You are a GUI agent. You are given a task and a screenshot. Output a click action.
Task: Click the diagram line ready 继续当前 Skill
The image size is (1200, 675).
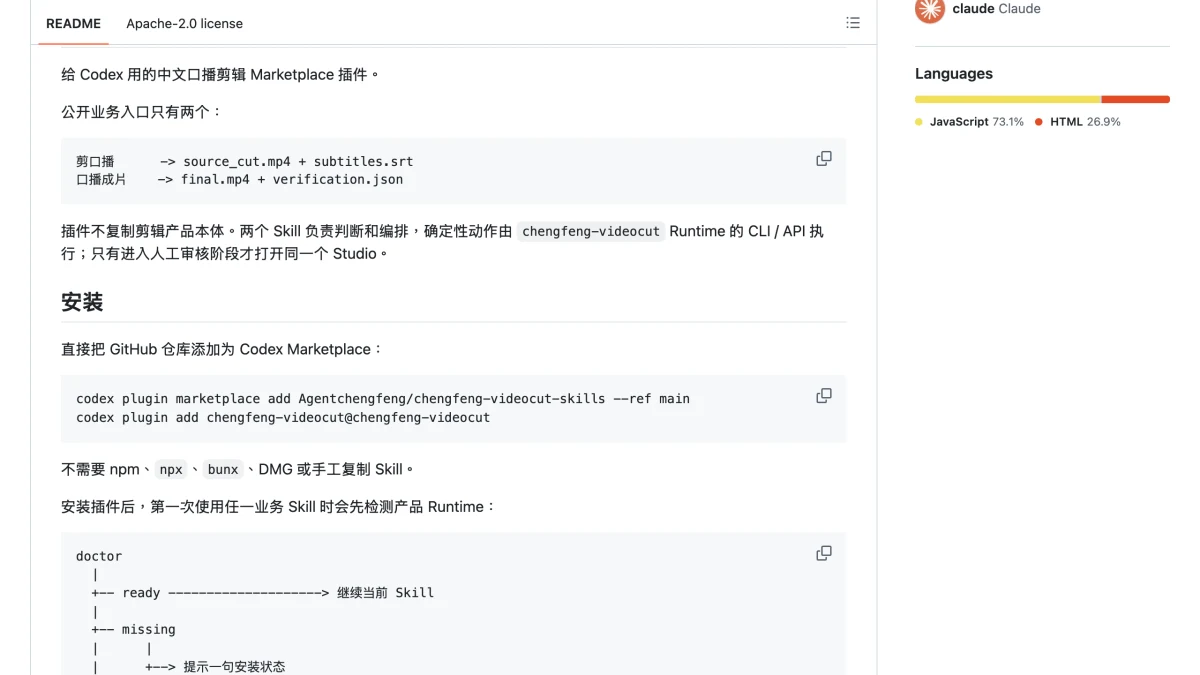coord(263,593)
